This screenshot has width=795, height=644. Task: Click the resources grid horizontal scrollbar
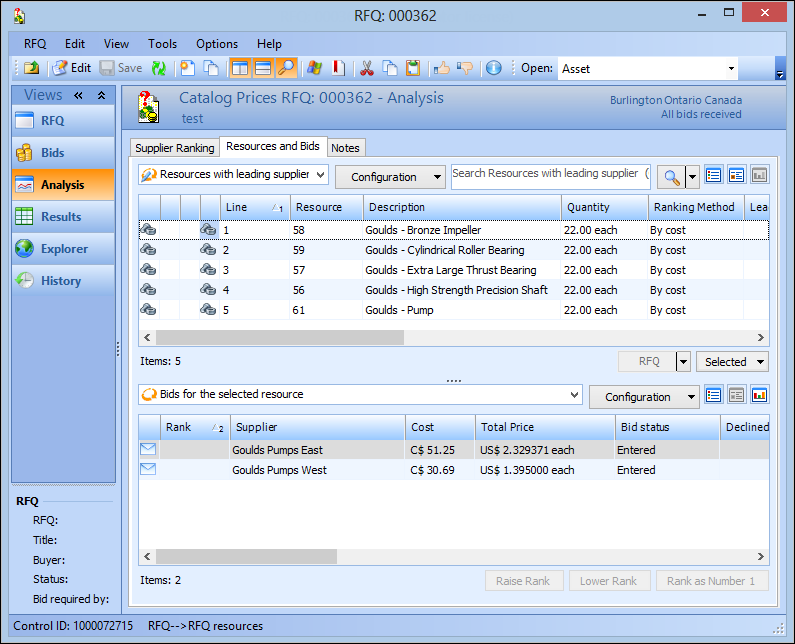[x=280, y=338]
